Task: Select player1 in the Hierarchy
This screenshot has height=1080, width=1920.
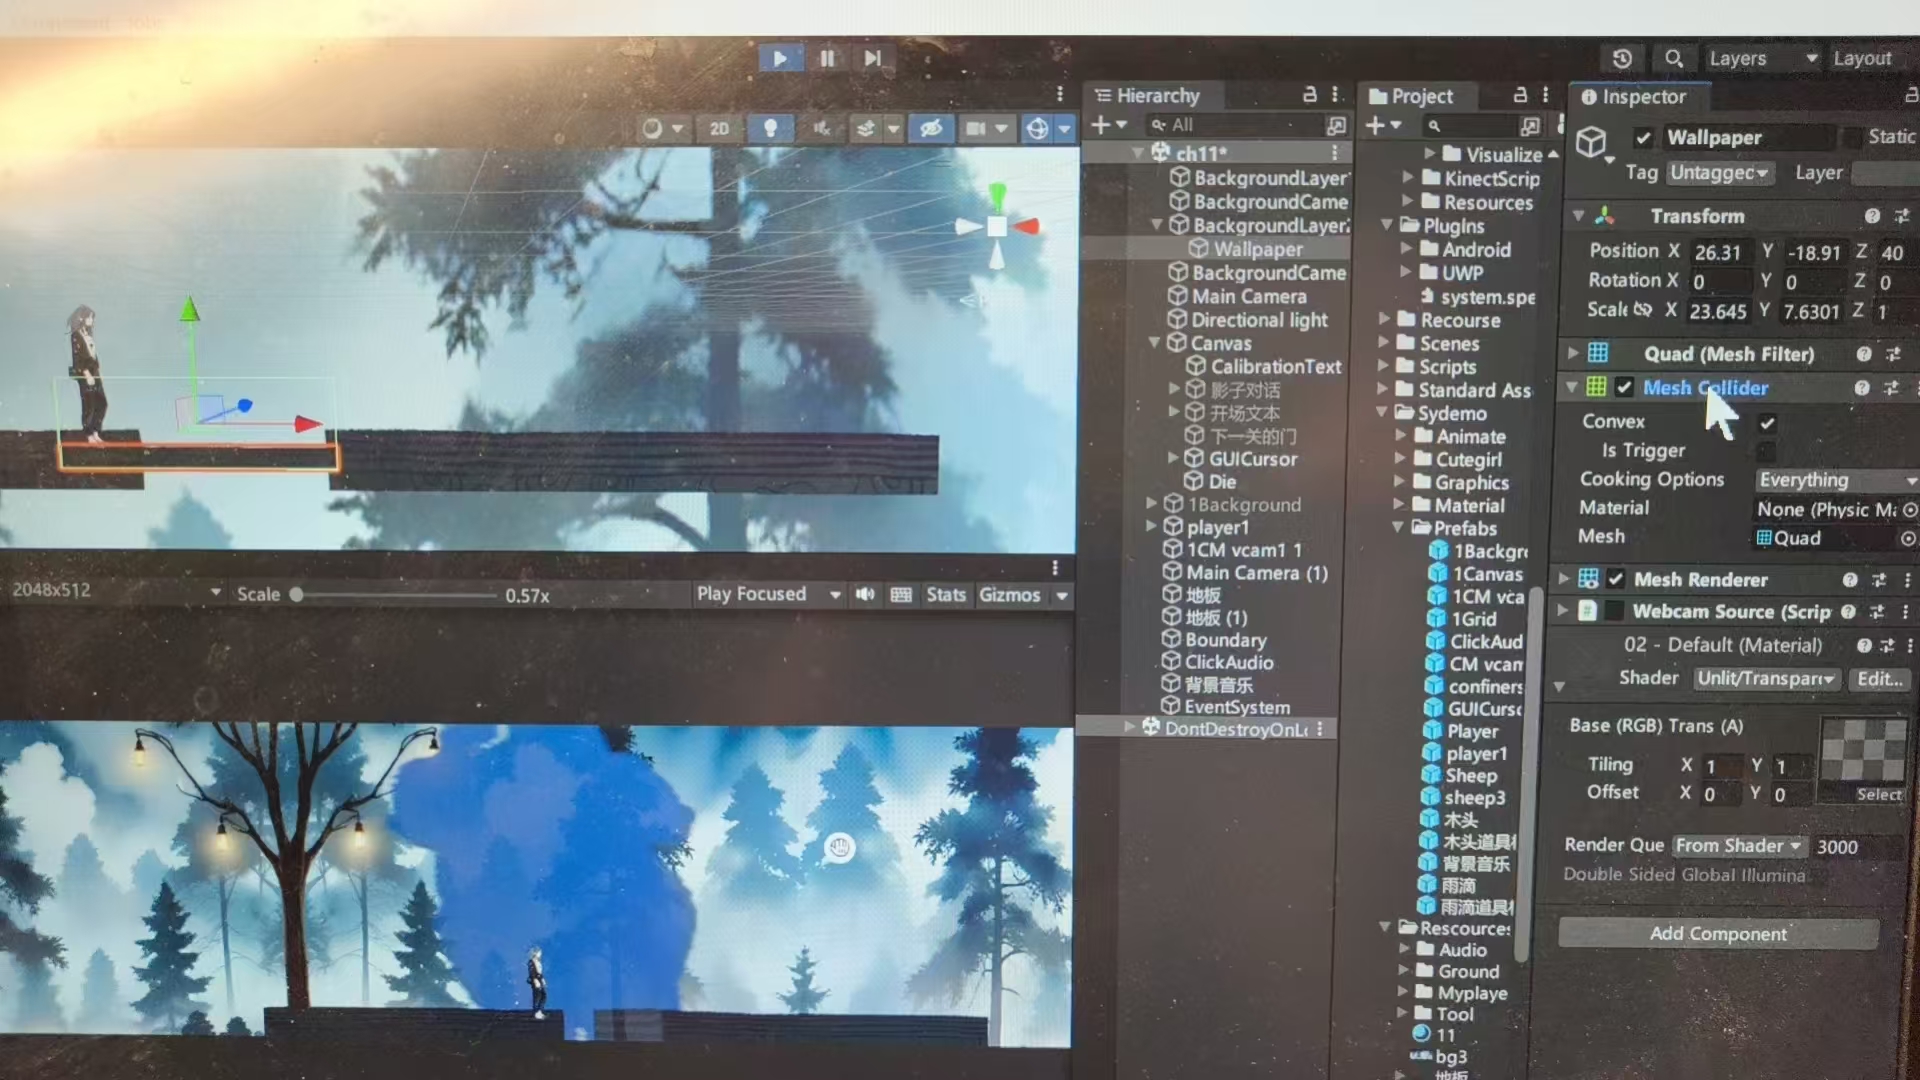Action: click(x=1218, y=527)
